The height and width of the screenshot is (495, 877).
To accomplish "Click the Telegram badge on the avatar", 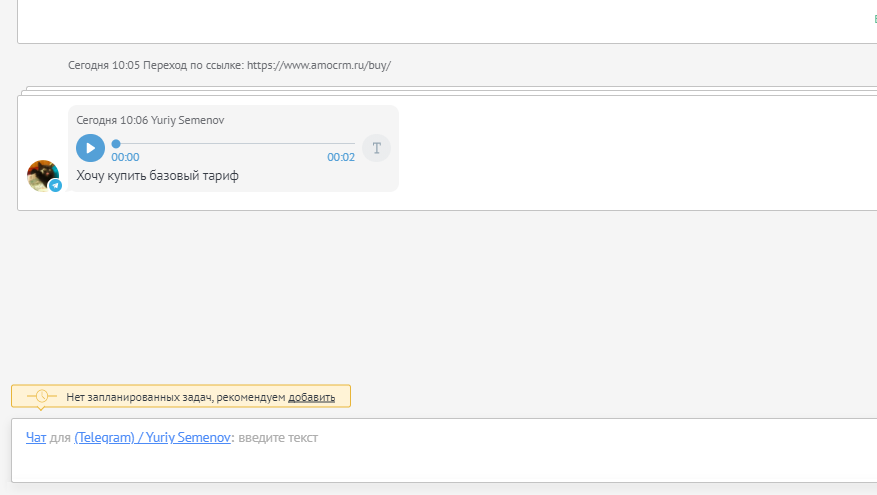I will pyautogui.click(x=56, y=186).
